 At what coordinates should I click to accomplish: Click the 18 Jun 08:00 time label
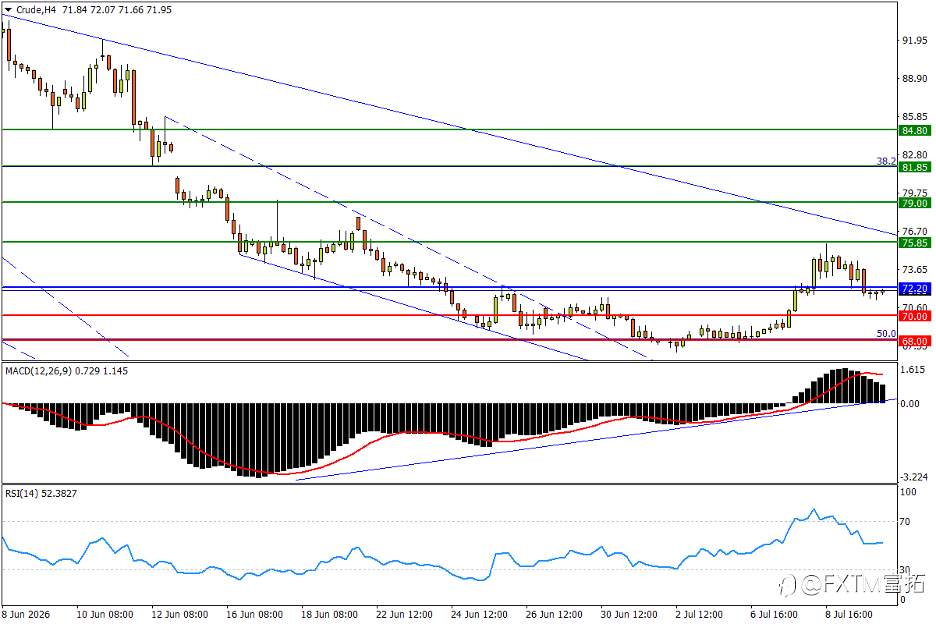[330, 614]
